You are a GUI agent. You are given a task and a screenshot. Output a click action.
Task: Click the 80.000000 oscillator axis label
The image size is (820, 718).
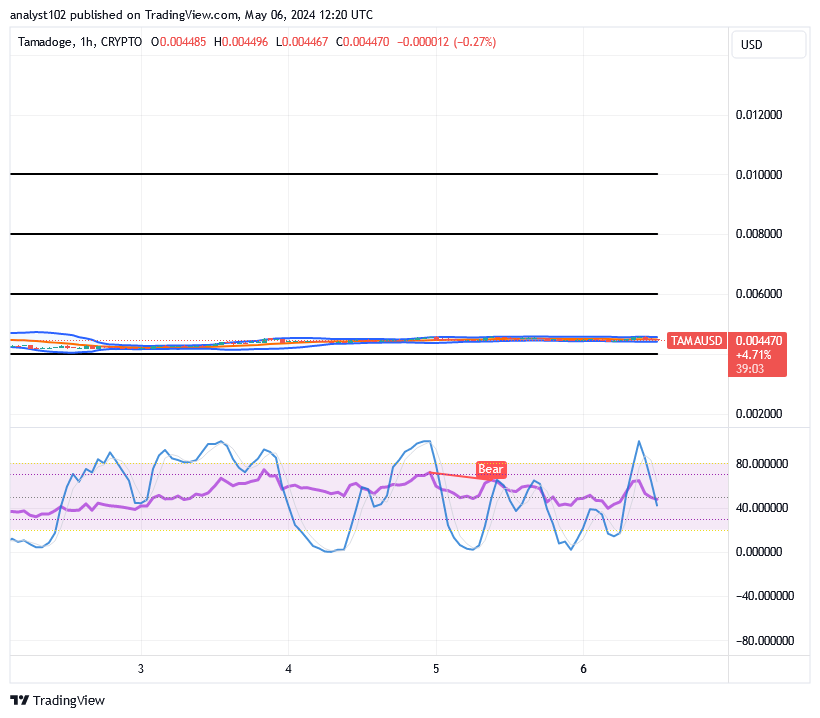[x=762, y=464]
